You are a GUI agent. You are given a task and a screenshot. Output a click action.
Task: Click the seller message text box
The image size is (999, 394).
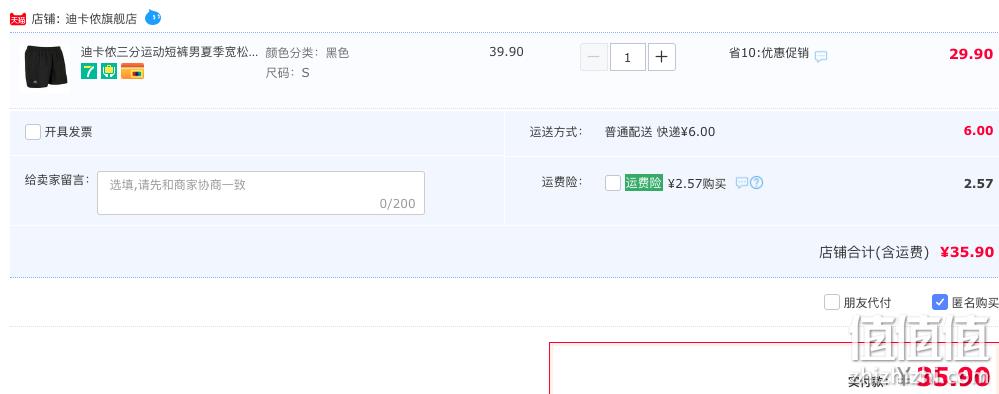(x=261, y=193)
